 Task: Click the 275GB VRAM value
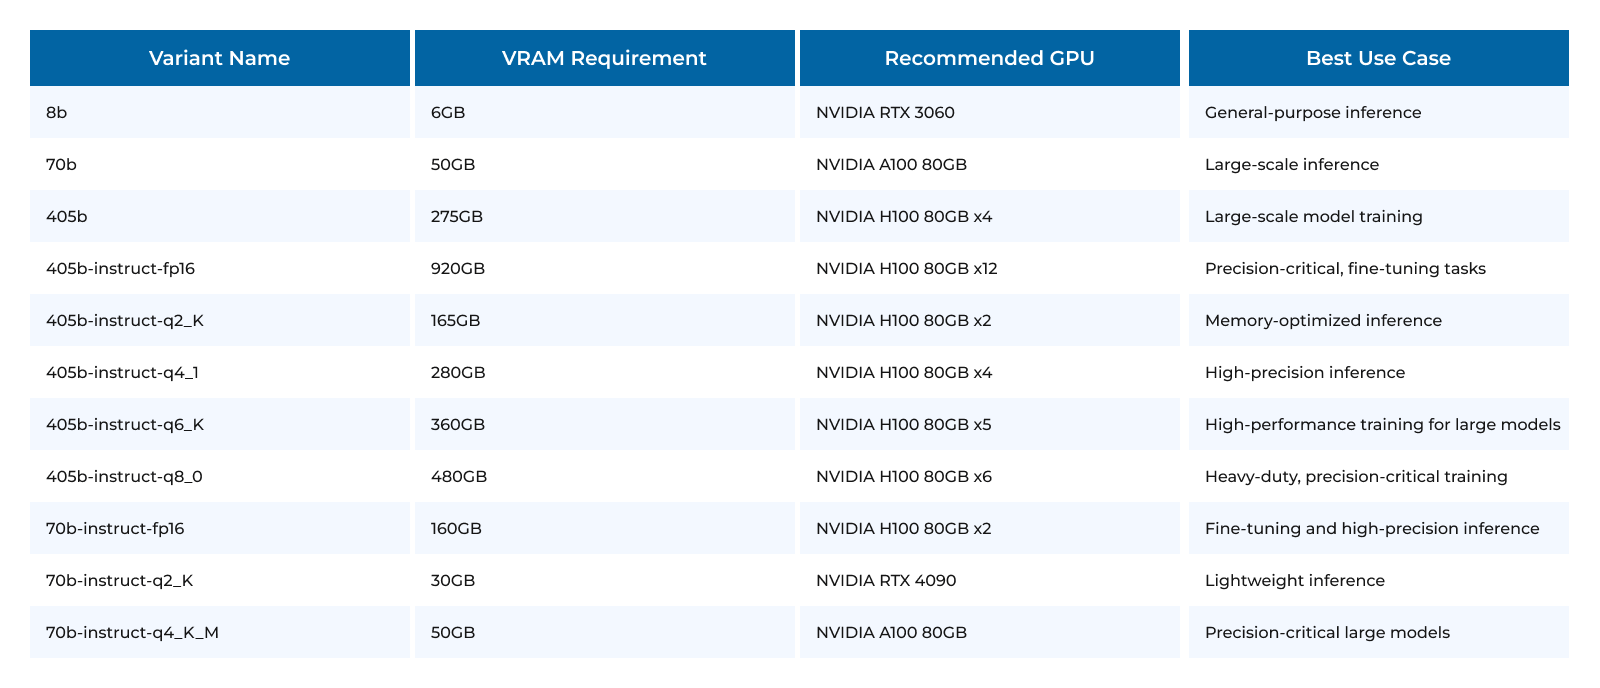click(x=457, y=217)
